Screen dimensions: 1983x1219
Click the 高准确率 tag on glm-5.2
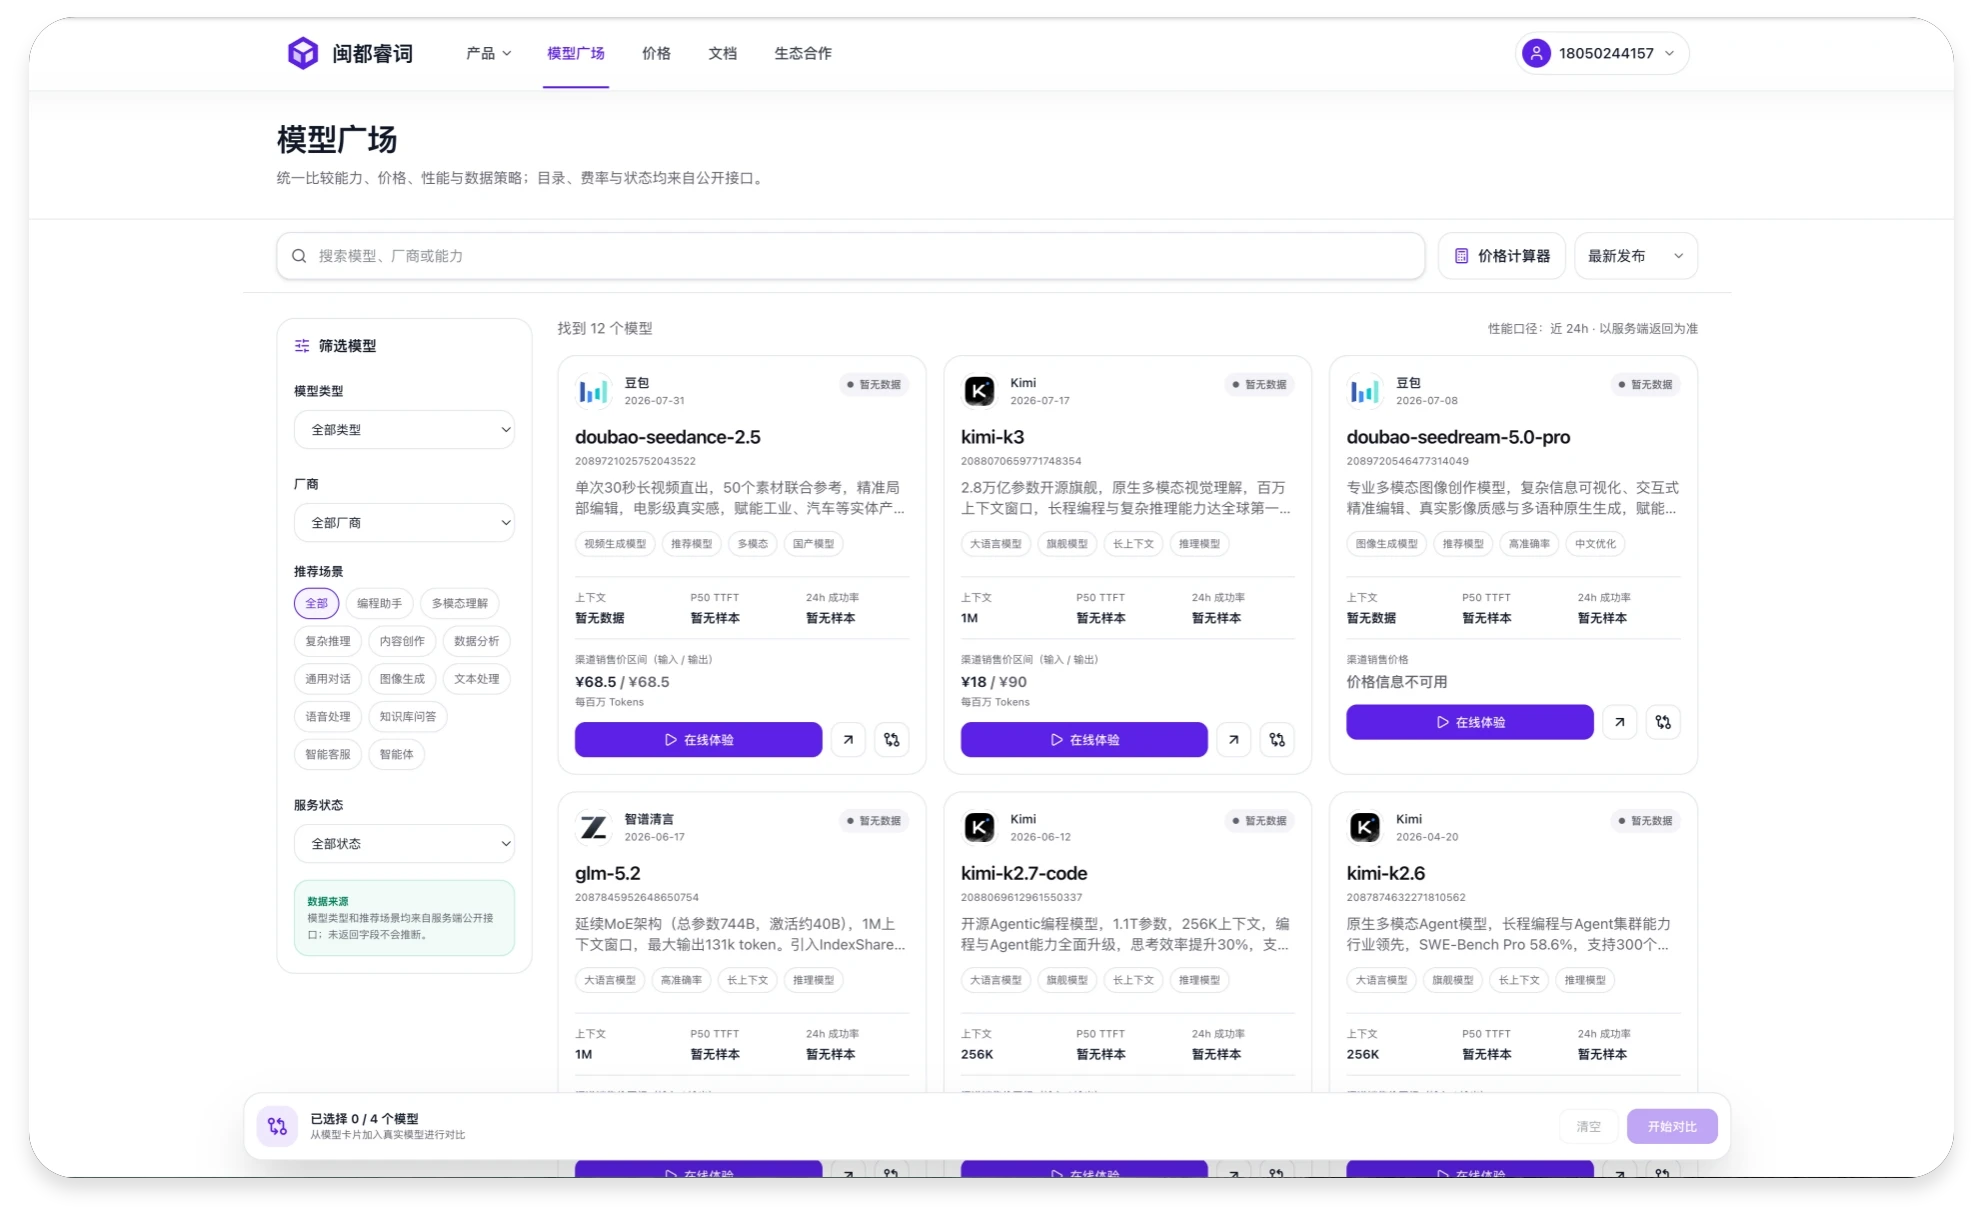click(681, 980)
